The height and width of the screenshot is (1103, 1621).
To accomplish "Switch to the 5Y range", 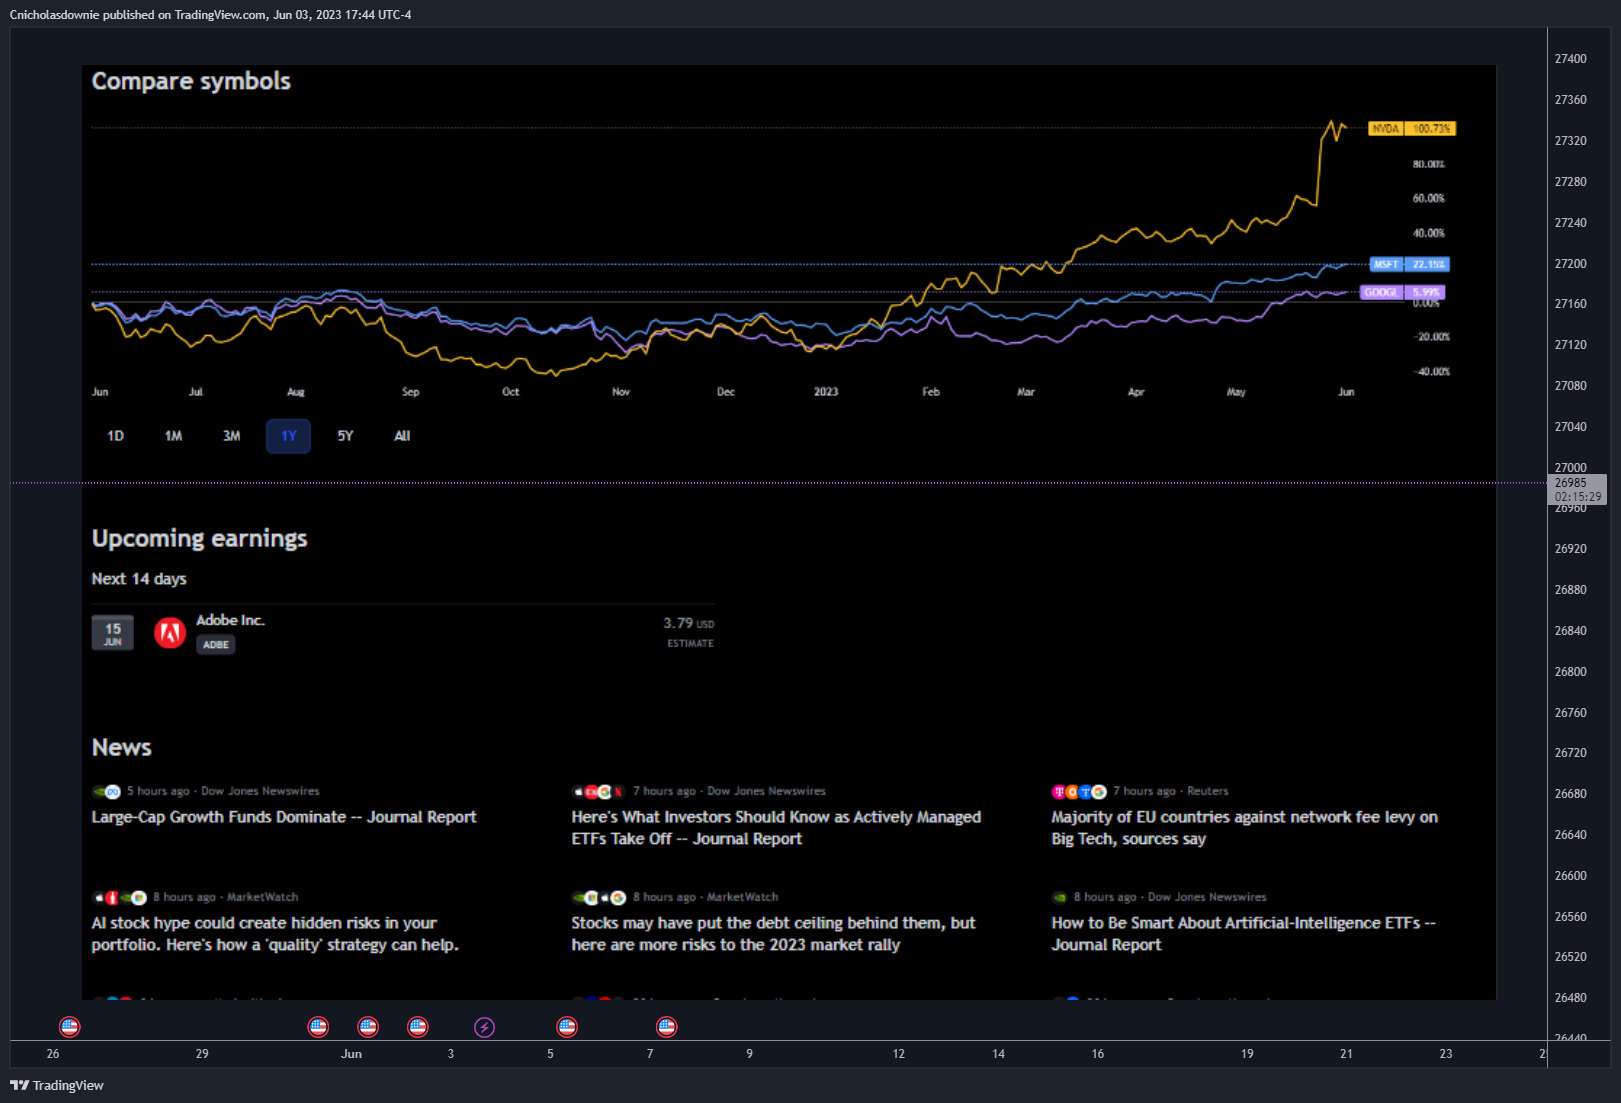I will click(345, 436).
